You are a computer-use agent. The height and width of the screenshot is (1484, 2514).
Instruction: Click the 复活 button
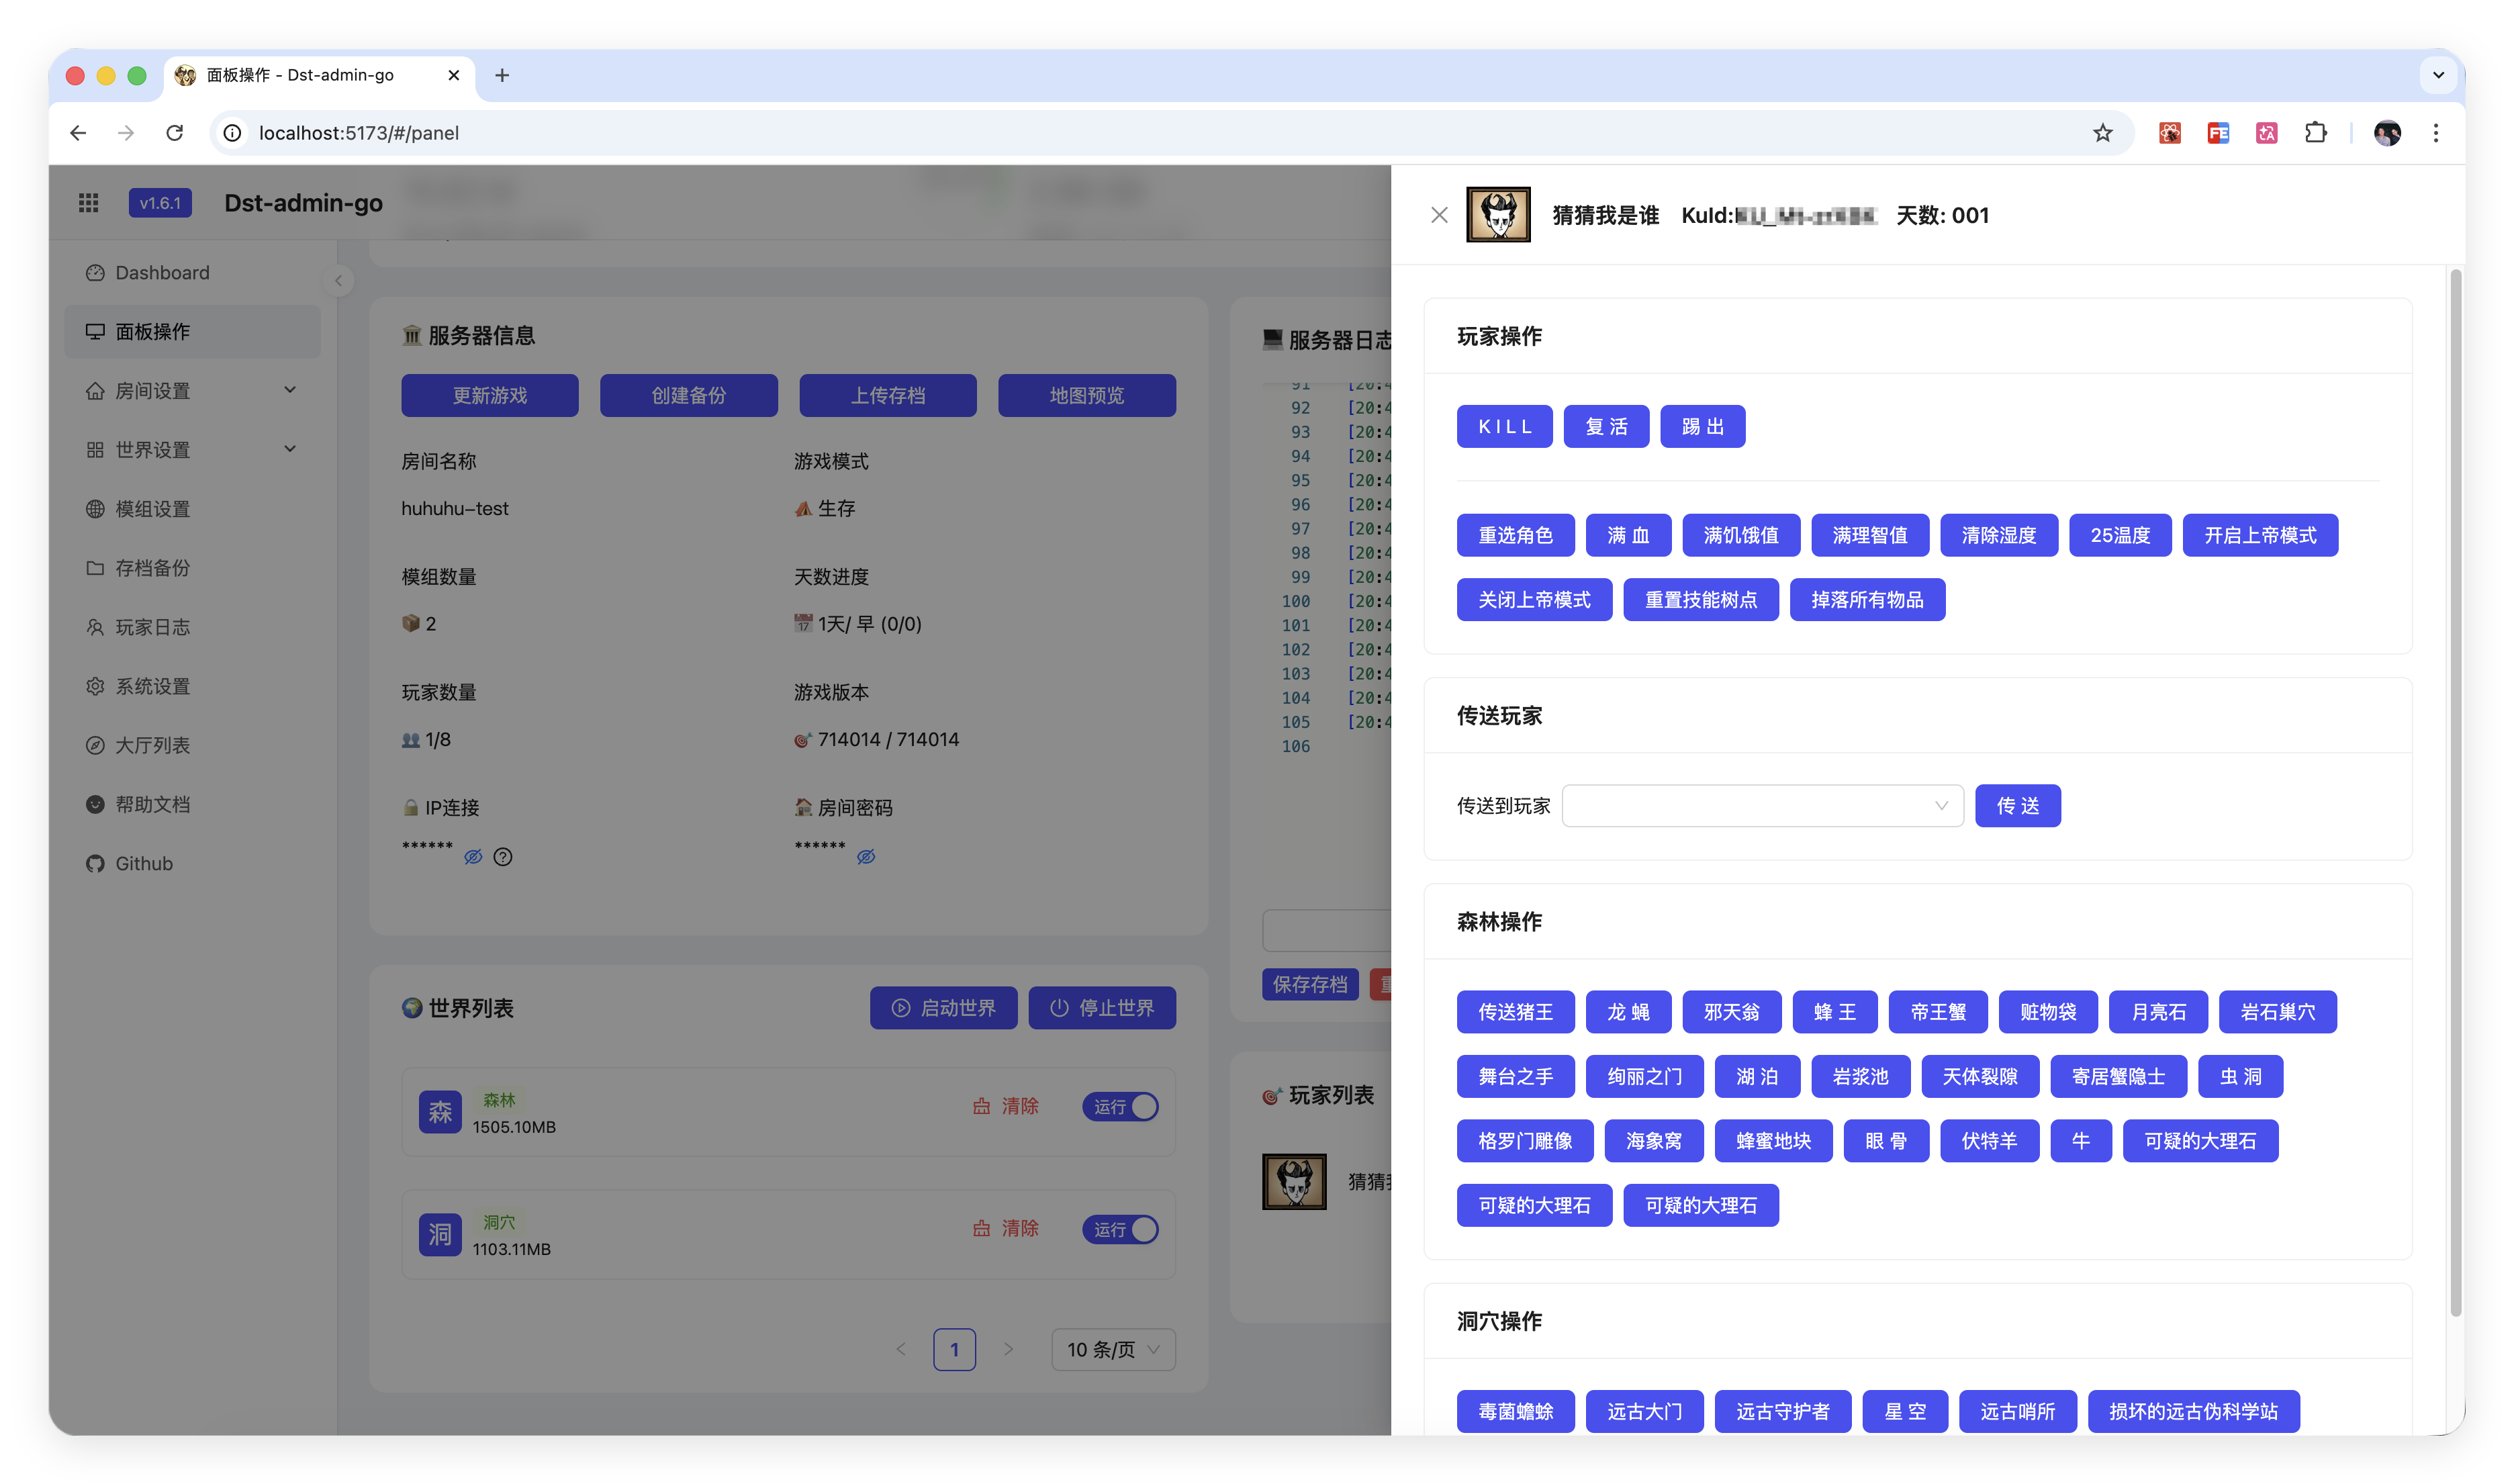pos(1606,427)
